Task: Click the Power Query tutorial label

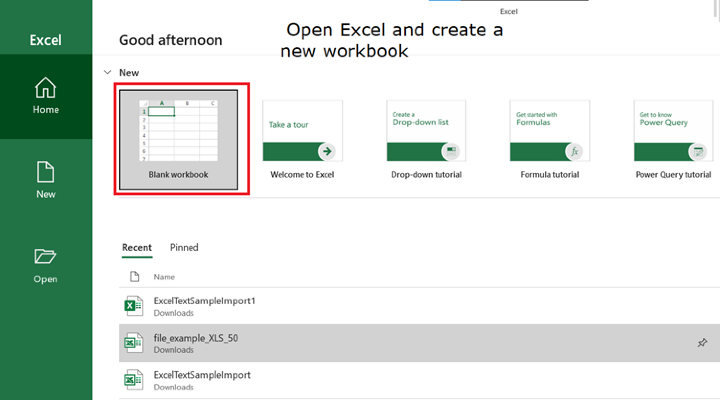Action: point(673,175)
